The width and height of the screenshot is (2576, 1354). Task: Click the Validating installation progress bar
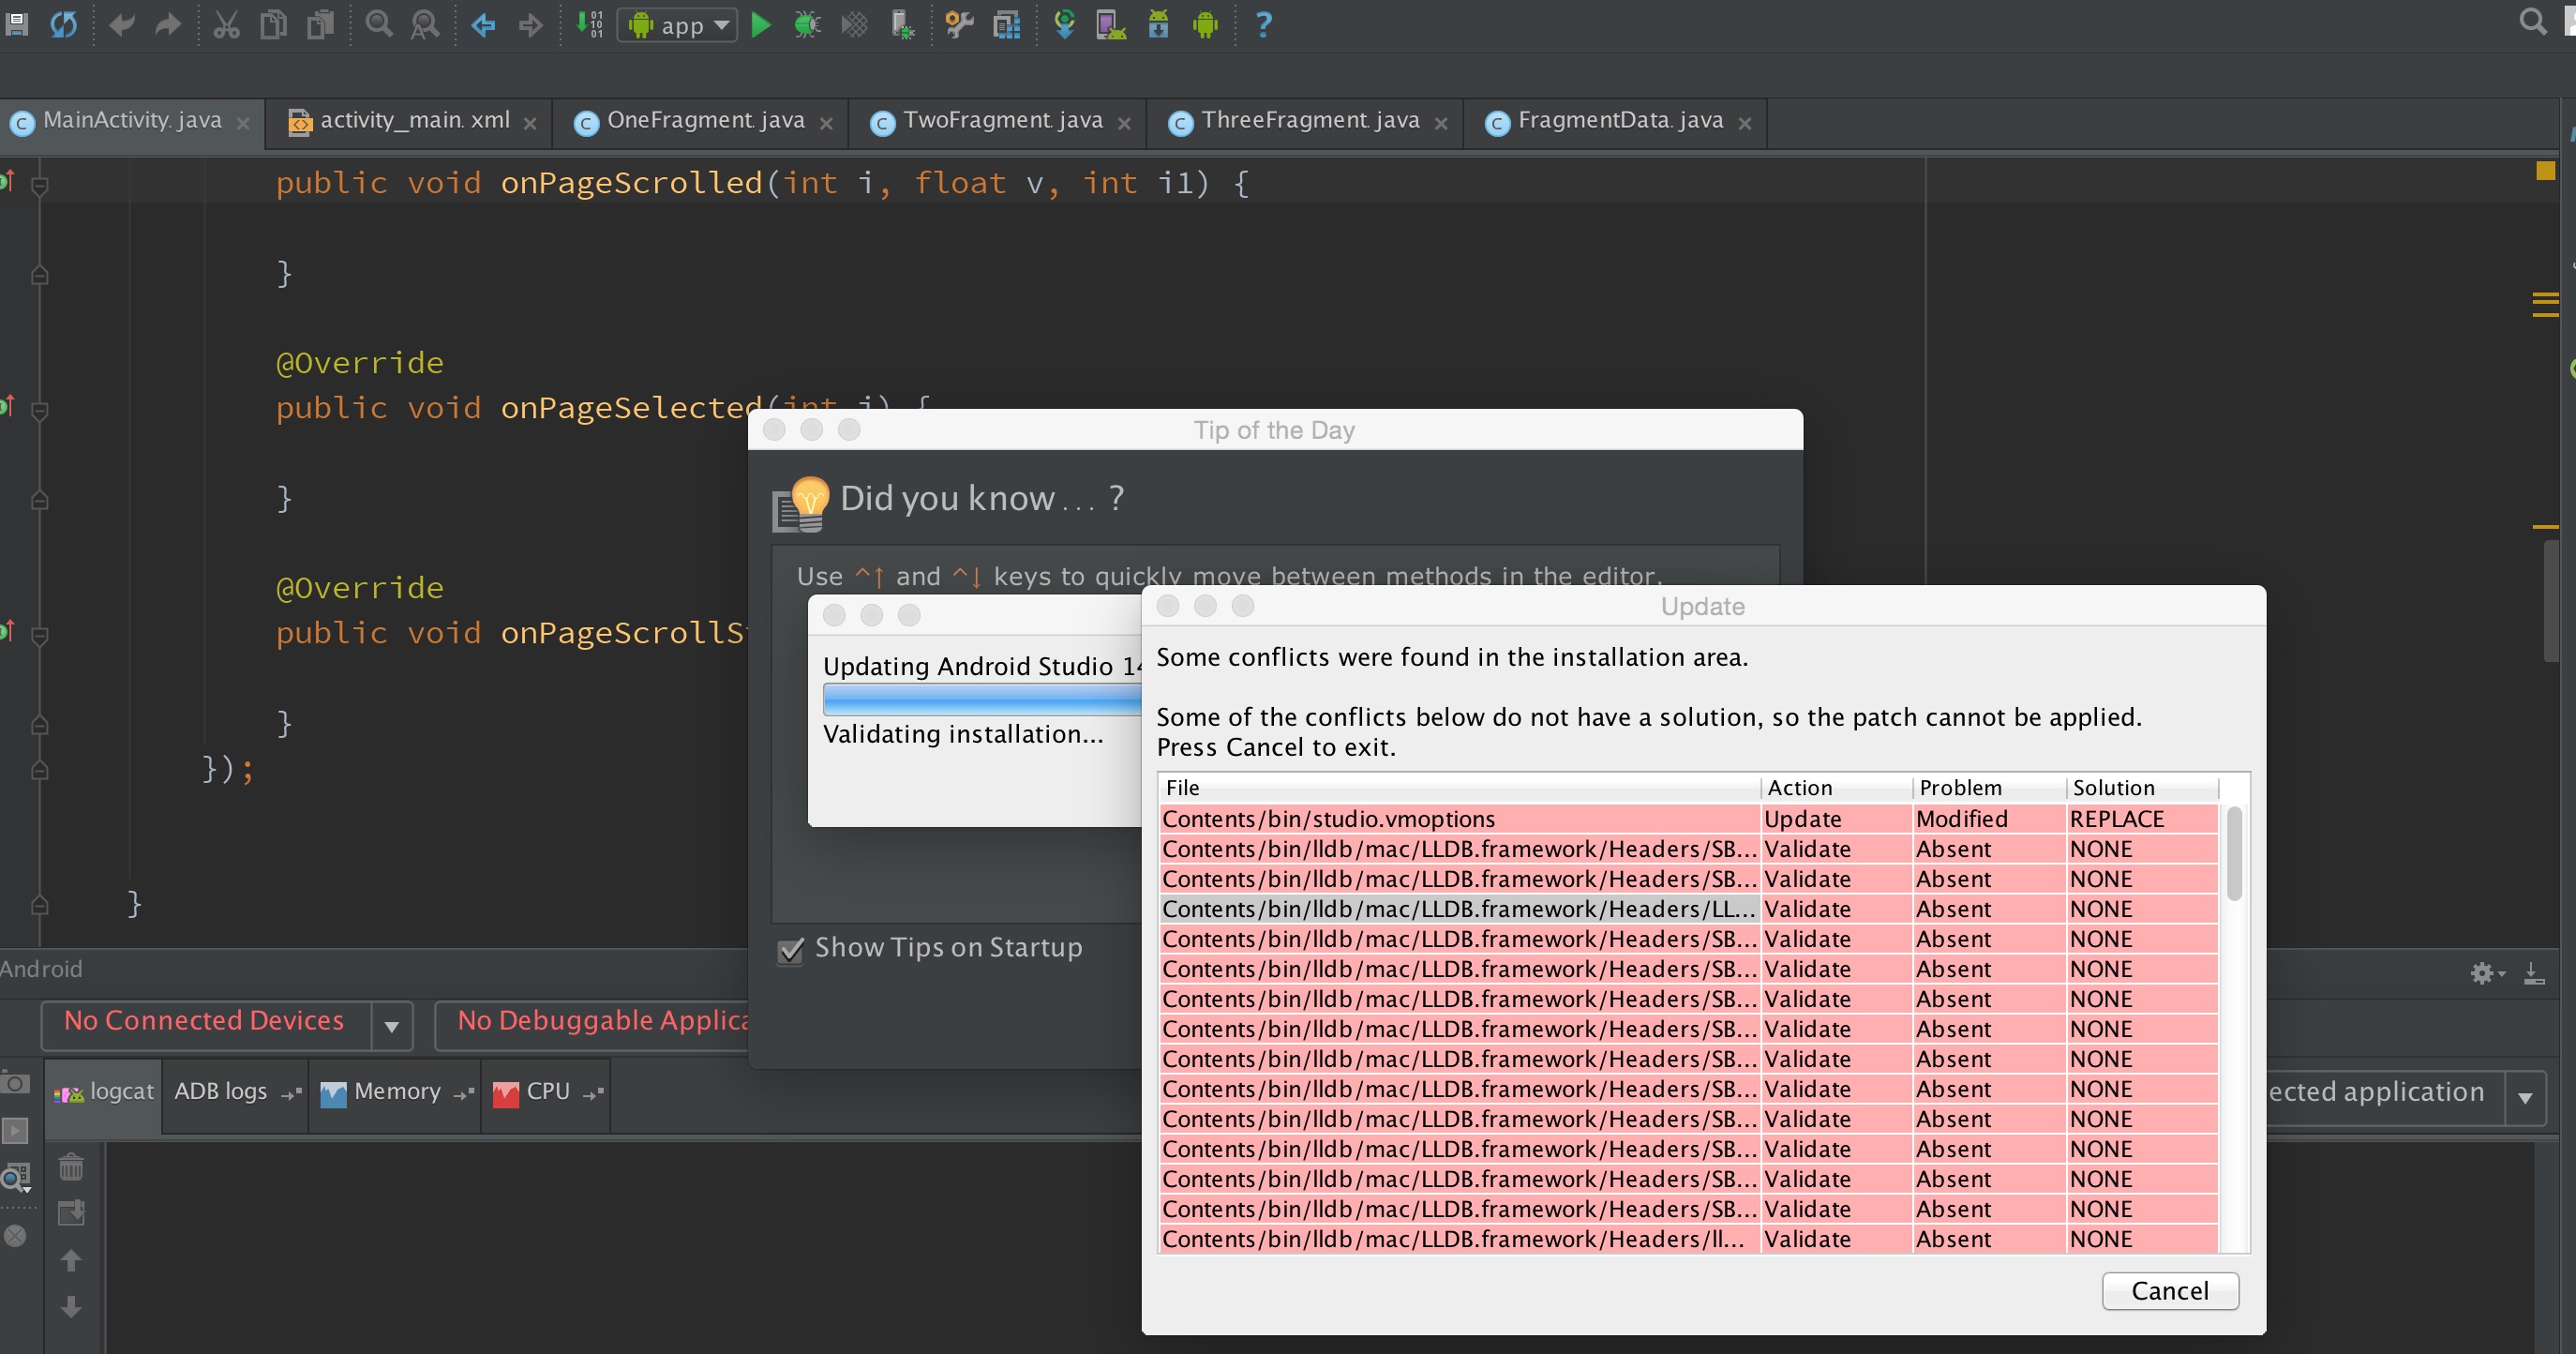[982, 700]
